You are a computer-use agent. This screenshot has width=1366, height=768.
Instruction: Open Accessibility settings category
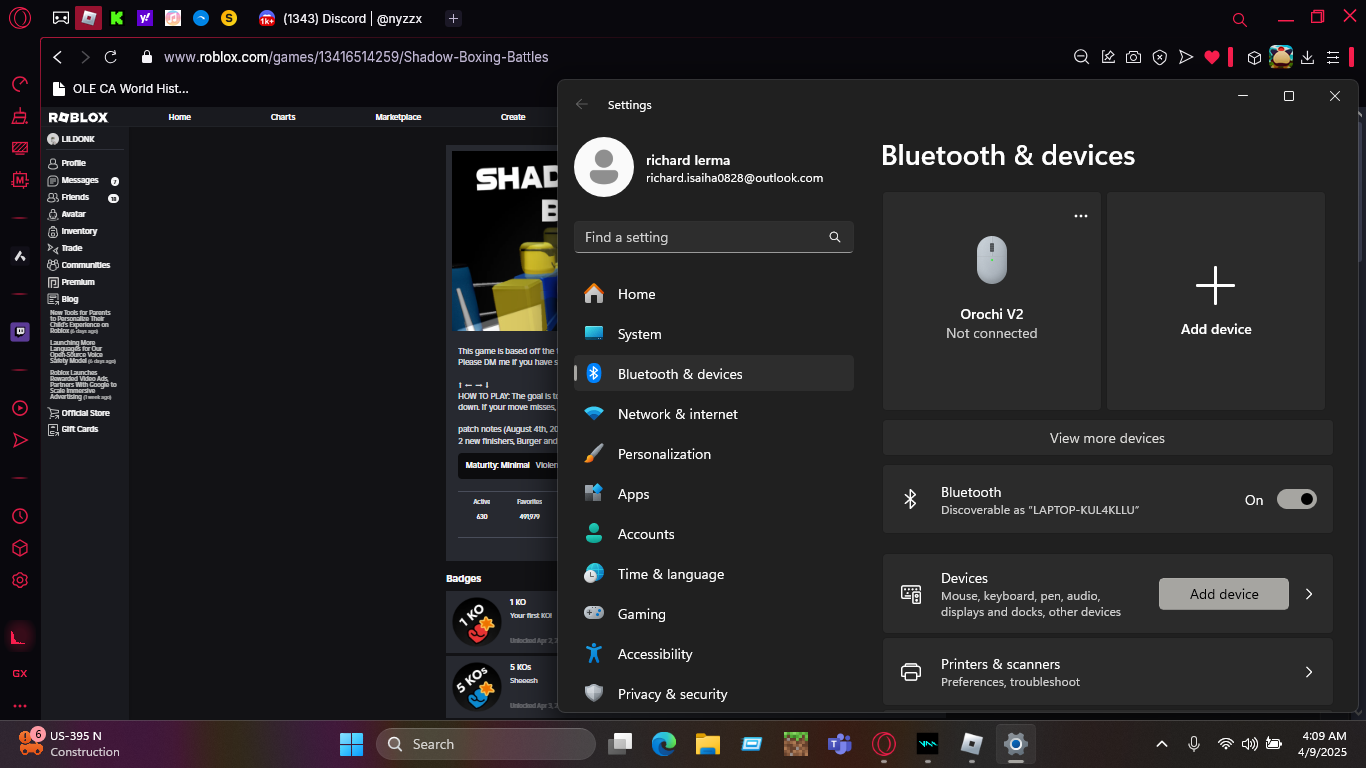pyautogui.click(x=714, y=654)
